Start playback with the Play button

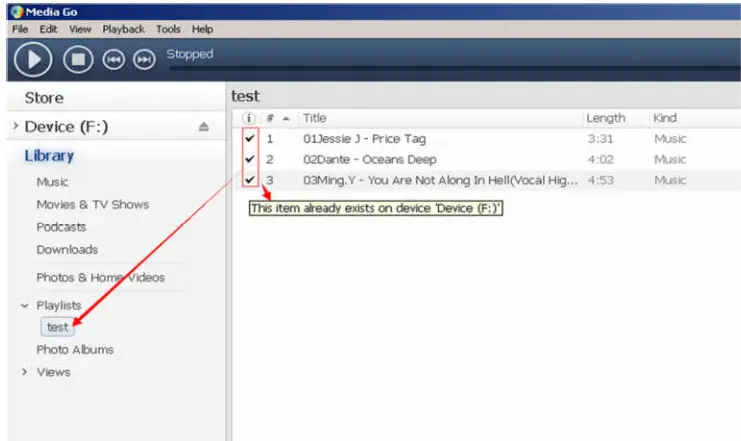pyautogui.click(x=33, y=60)
